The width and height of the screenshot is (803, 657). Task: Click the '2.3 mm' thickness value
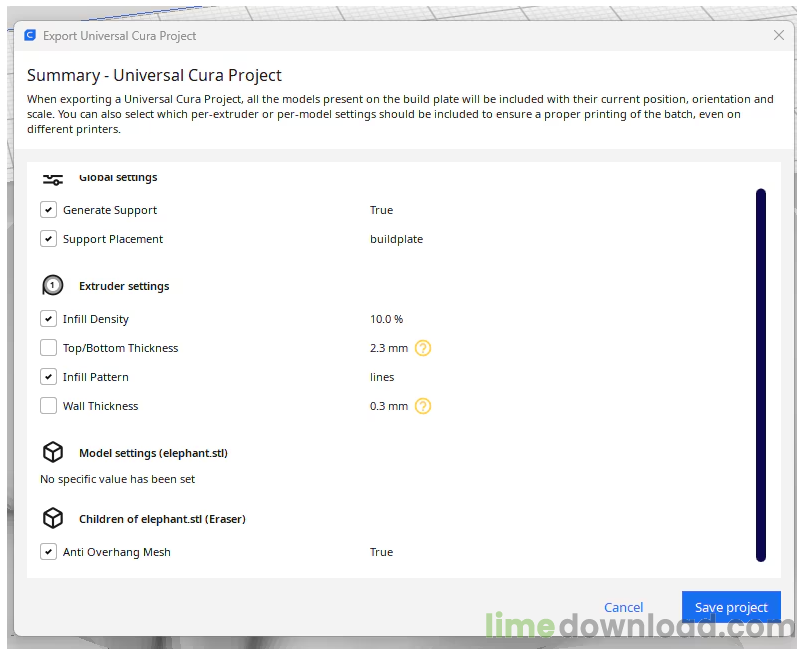pos(389,348)
